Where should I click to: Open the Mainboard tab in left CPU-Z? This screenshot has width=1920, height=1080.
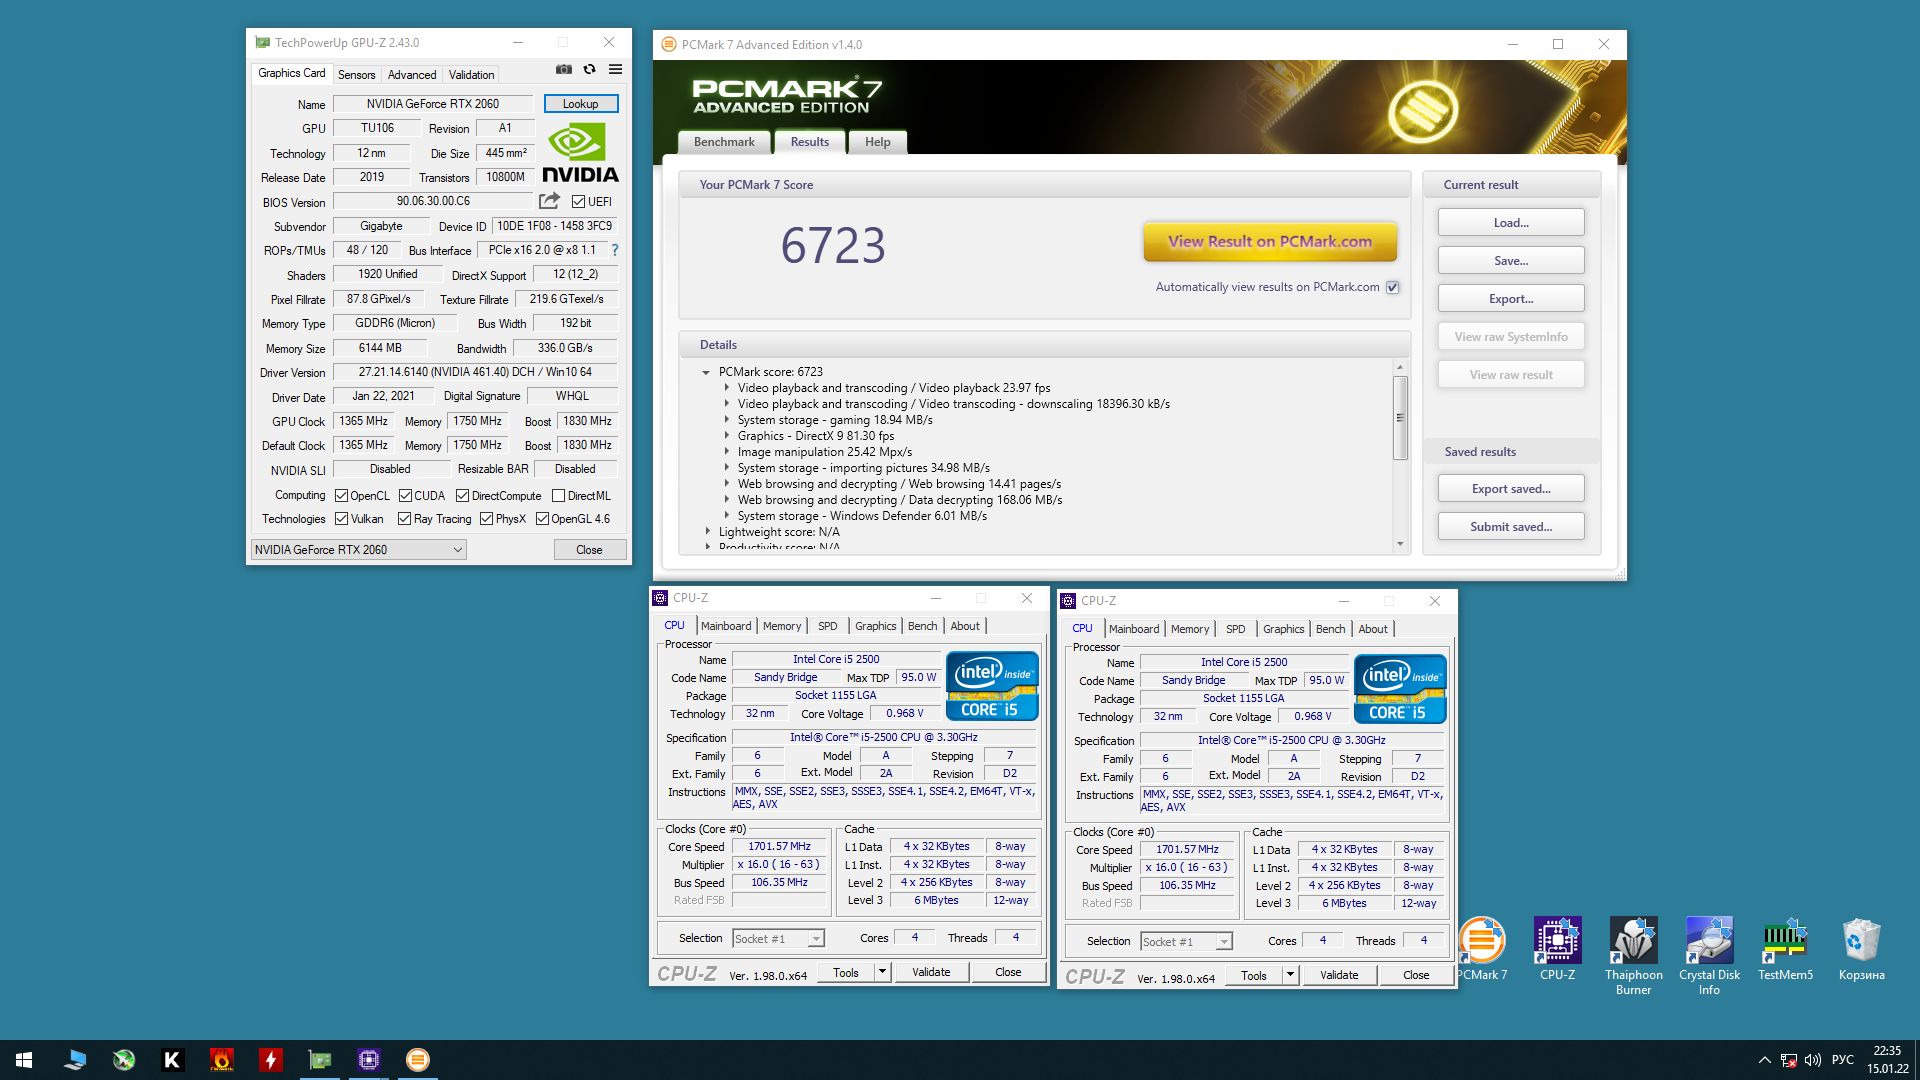click(x=726, y=626)
